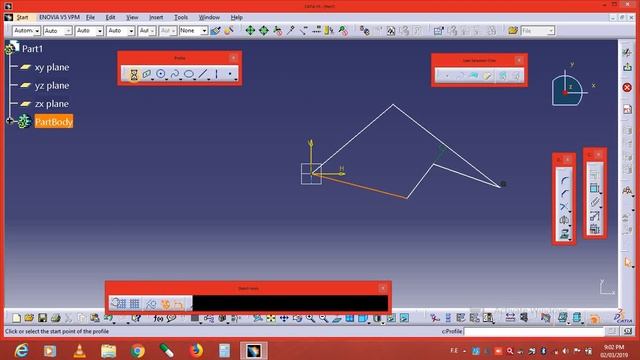Open the Formula f(x) icon
640x360 pixels.
point(158,318)
